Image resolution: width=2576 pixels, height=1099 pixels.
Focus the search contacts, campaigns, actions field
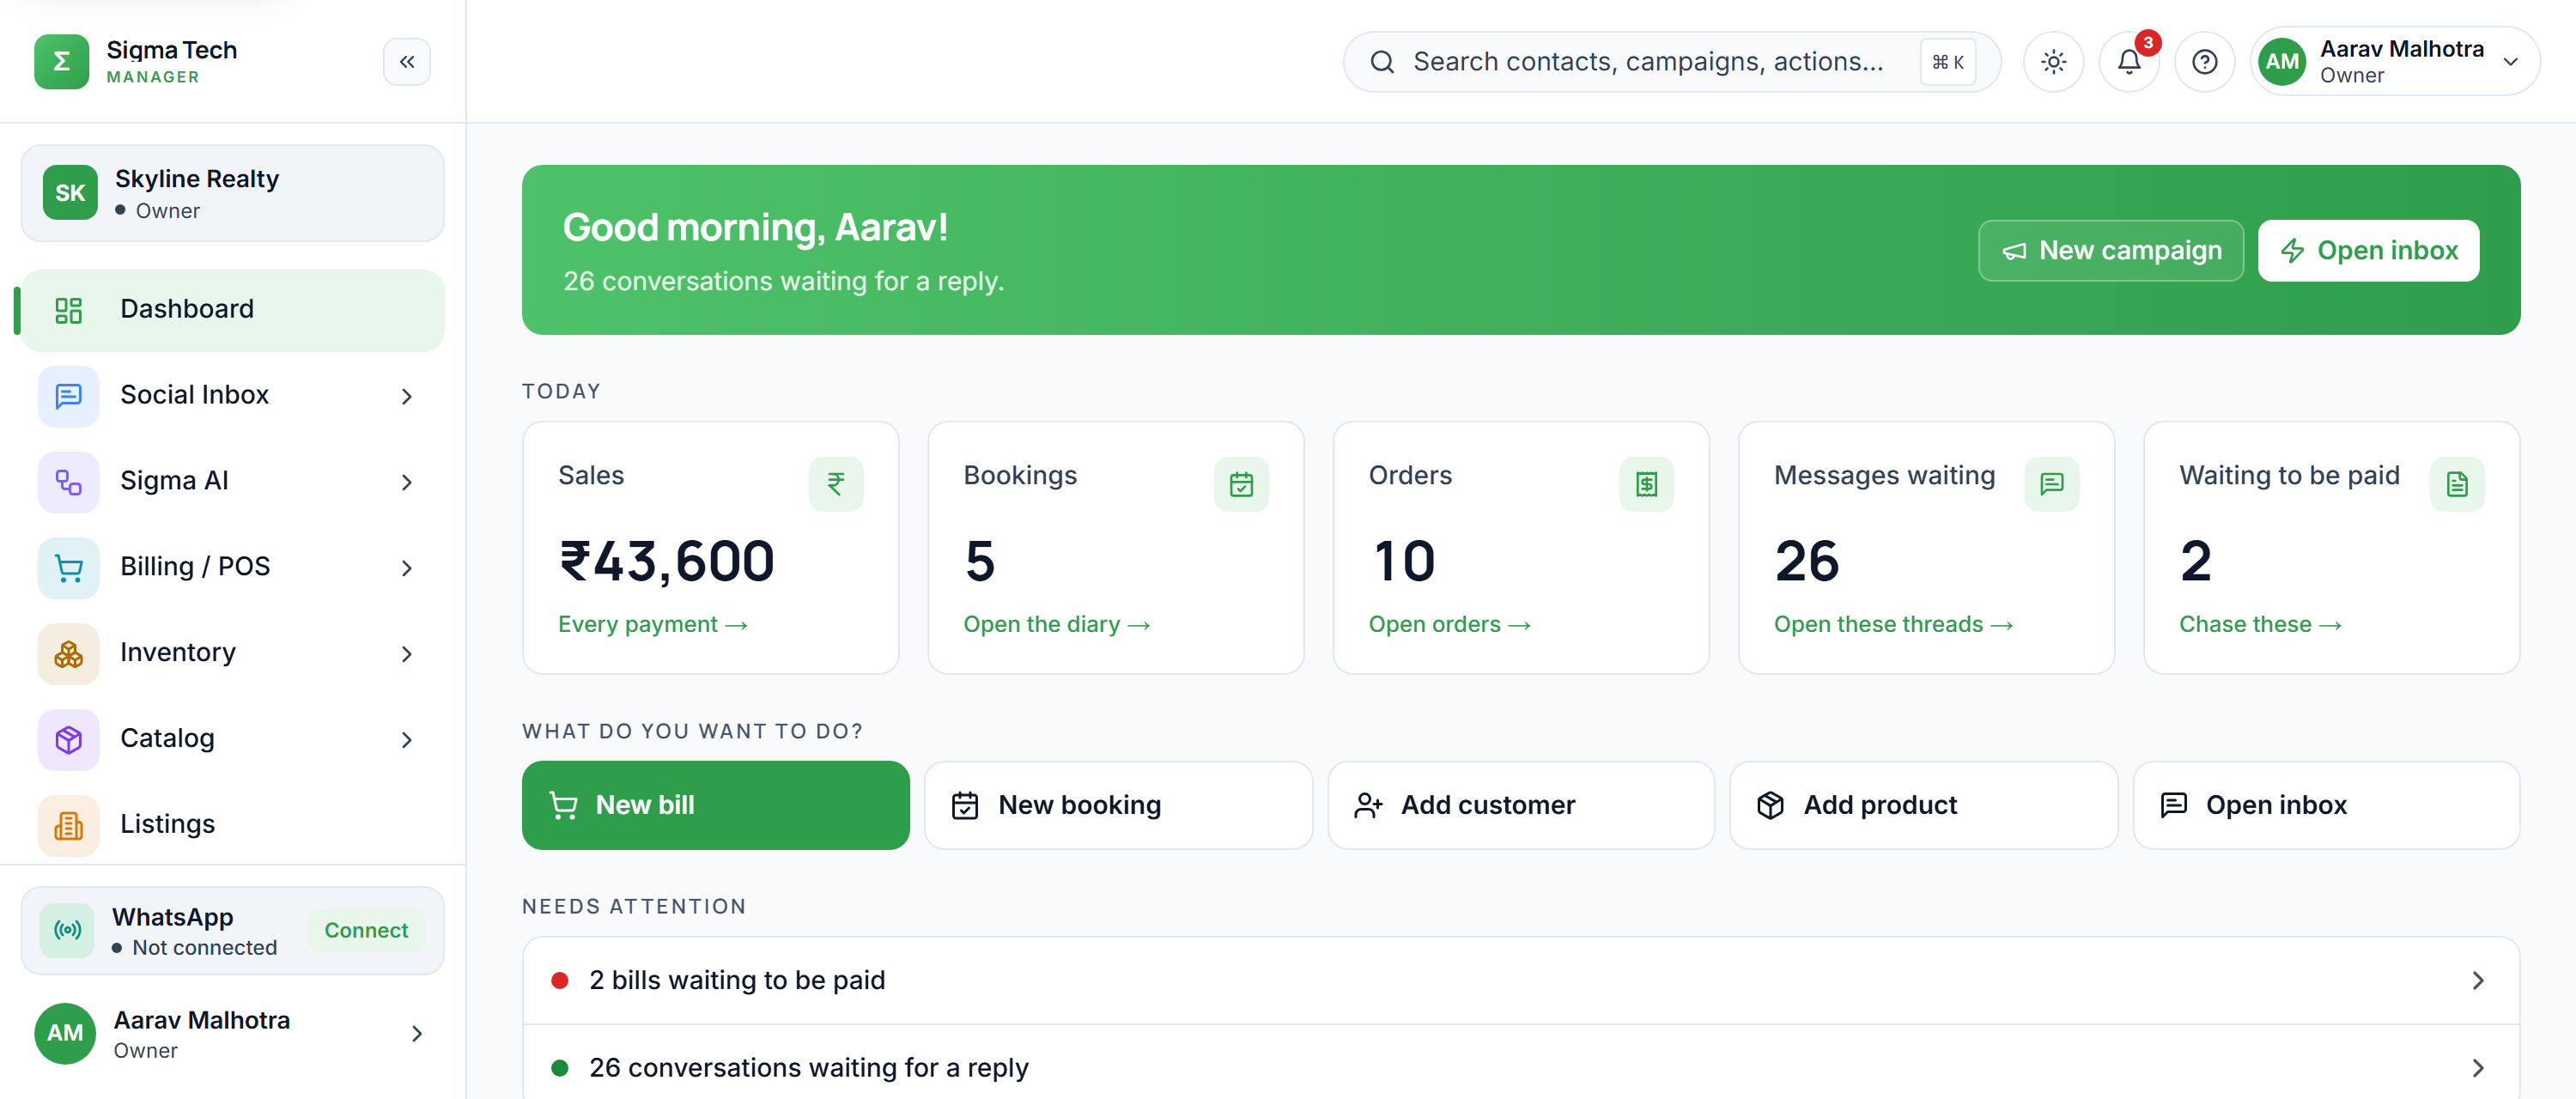click(x=1671, y=62)
